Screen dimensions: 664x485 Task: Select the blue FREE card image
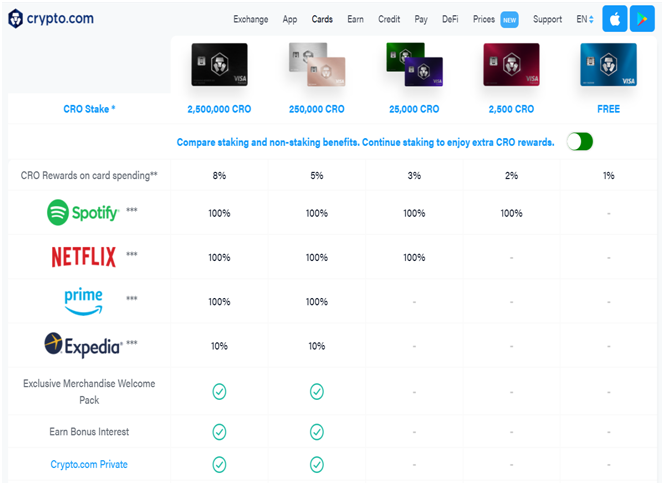pos(609,64)
